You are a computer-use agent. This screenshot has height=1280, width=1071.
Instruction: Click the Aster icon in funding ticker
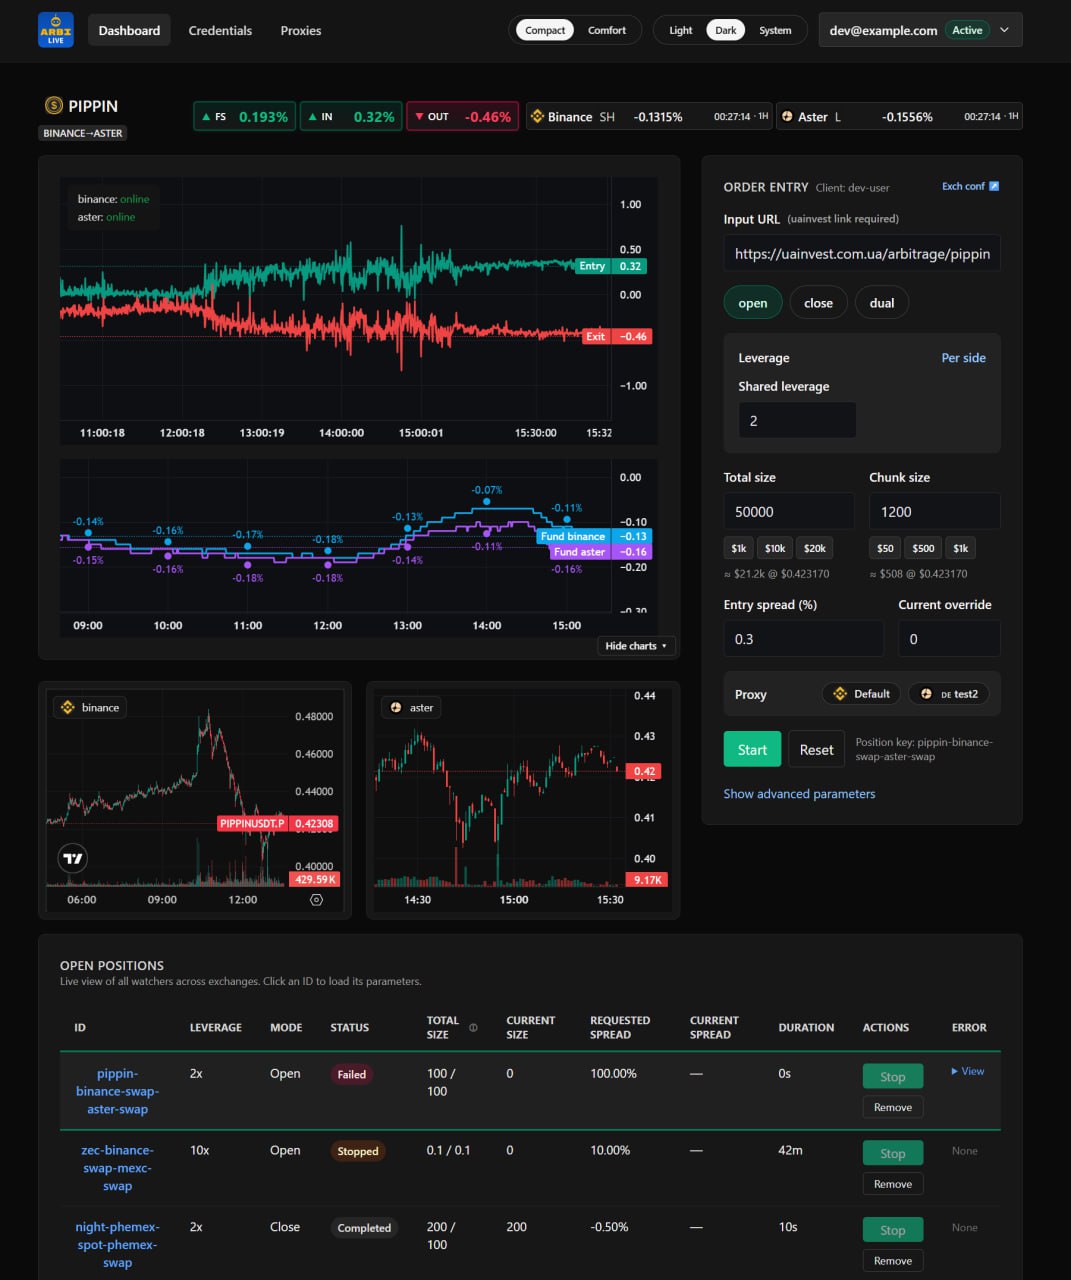[786, 117]
